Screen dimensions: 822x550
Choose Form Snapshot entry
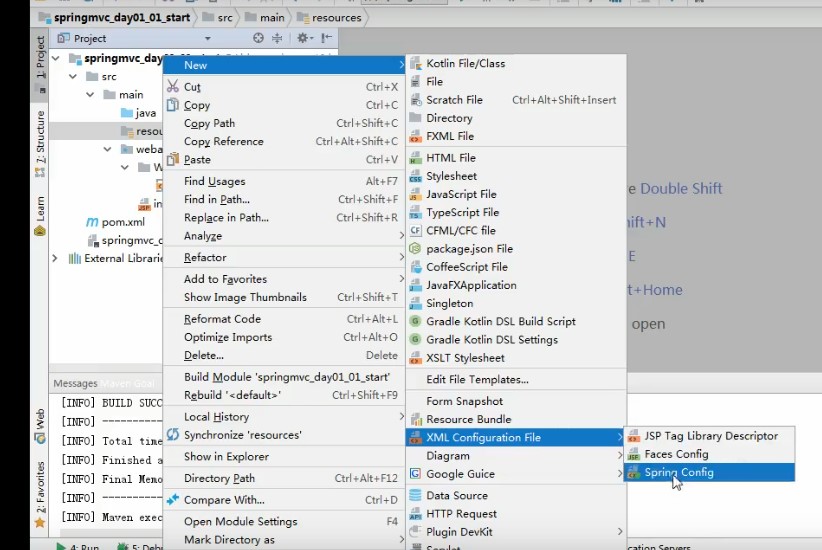[516, 401]
